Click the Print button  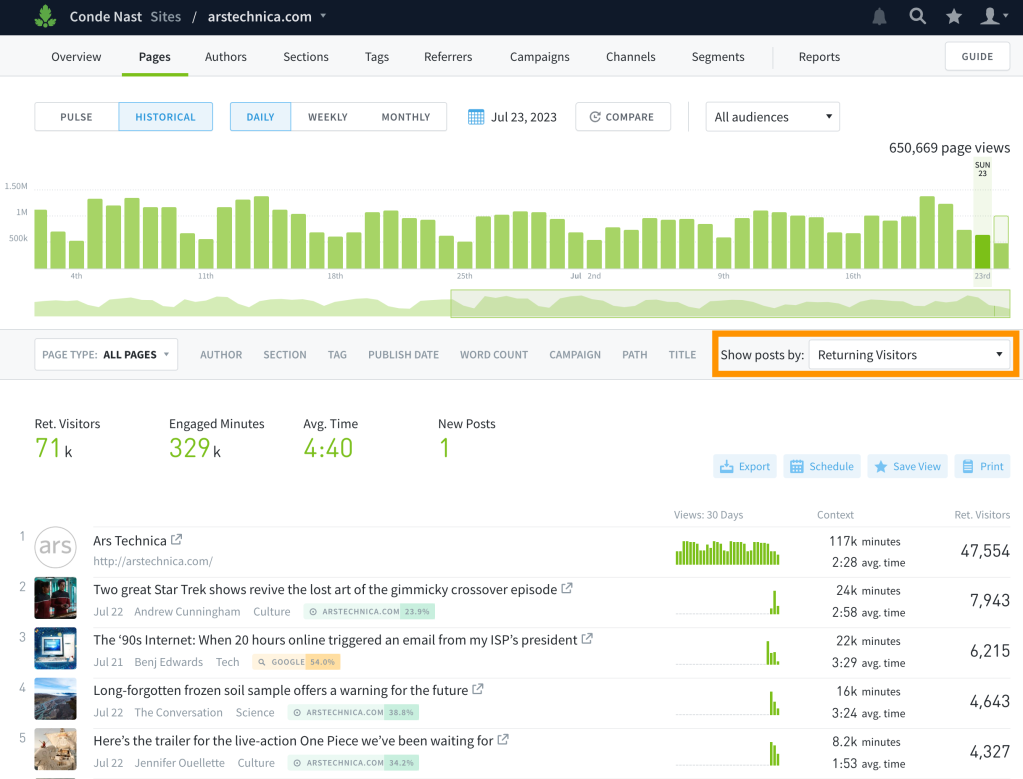[983, 466]
